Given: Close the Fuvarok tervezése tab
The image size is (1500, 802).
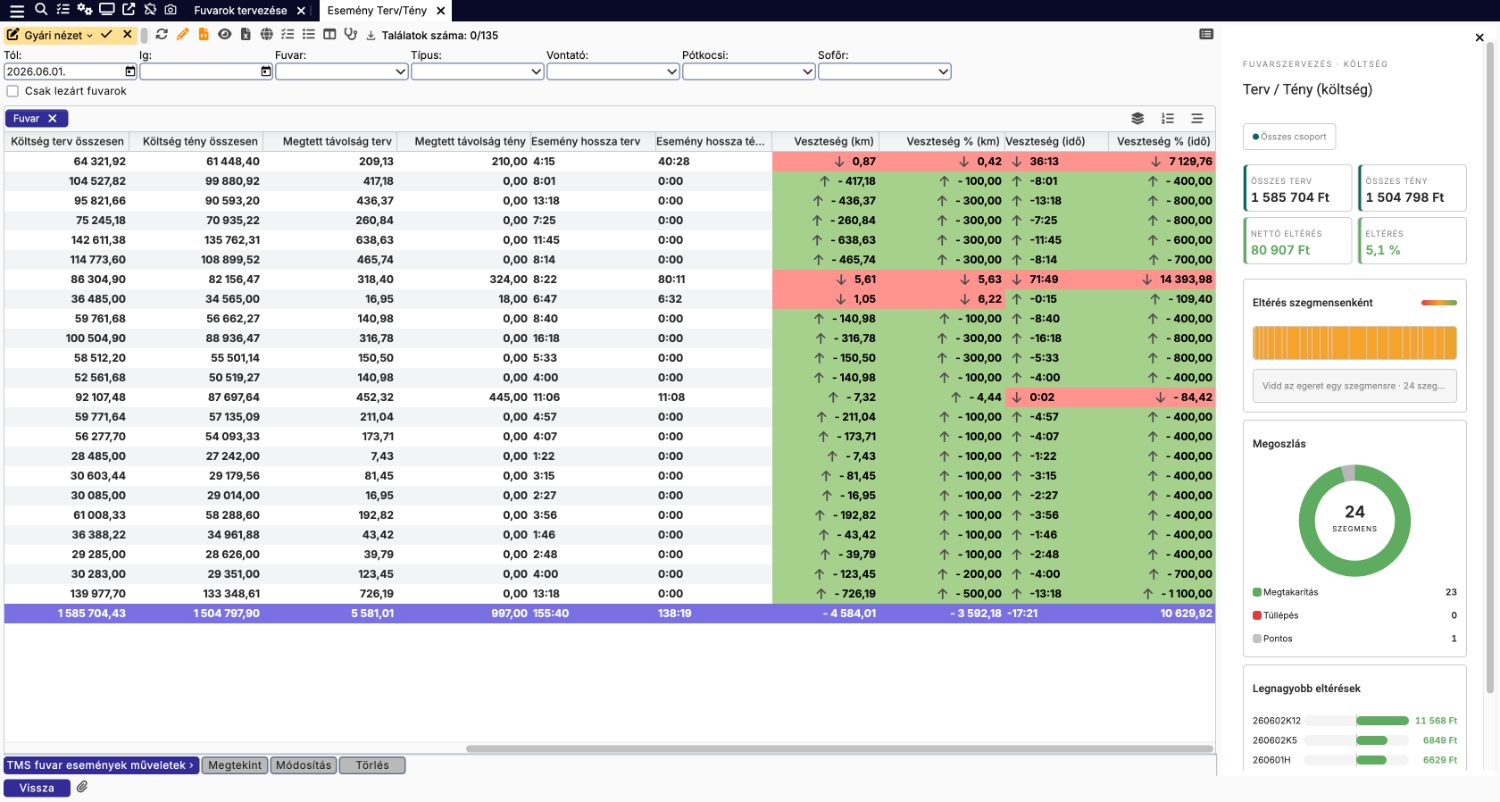Looking at the screenshot, I should tap(301, 10).
